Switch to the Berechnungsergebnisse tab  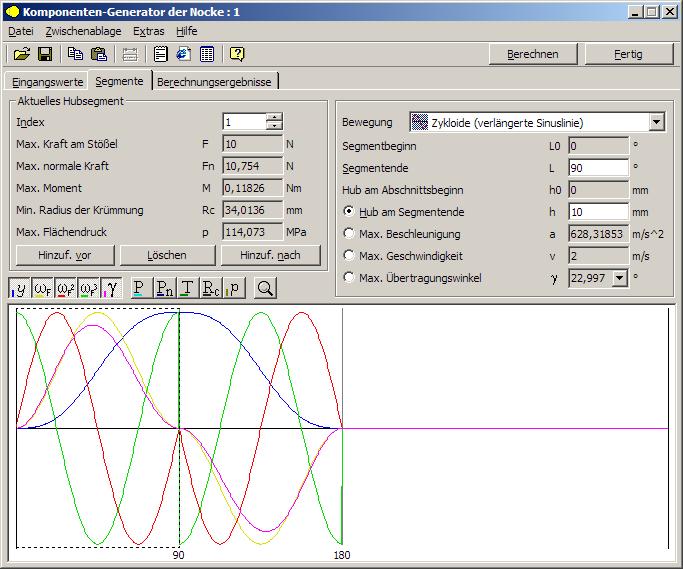pyautogui.click(x=214, y=82)
